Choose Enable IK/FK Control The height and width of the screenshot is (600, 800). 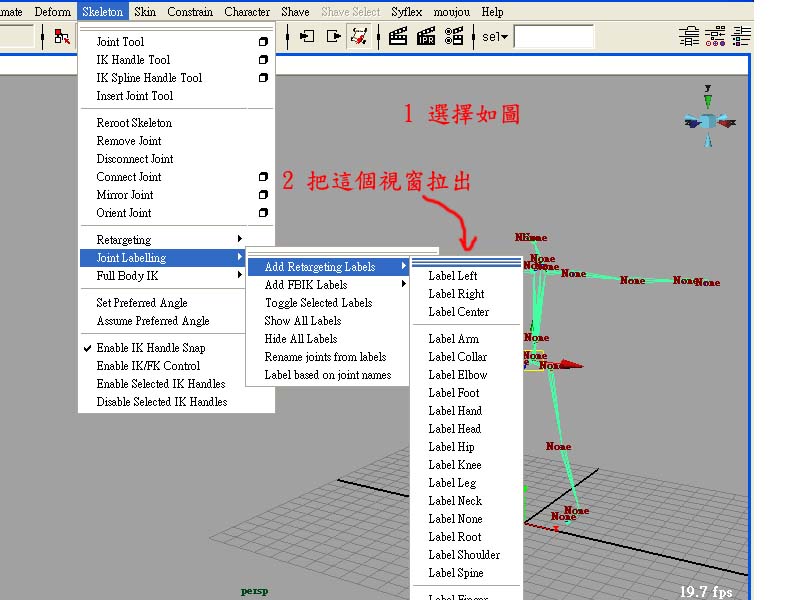click(148, 365)
